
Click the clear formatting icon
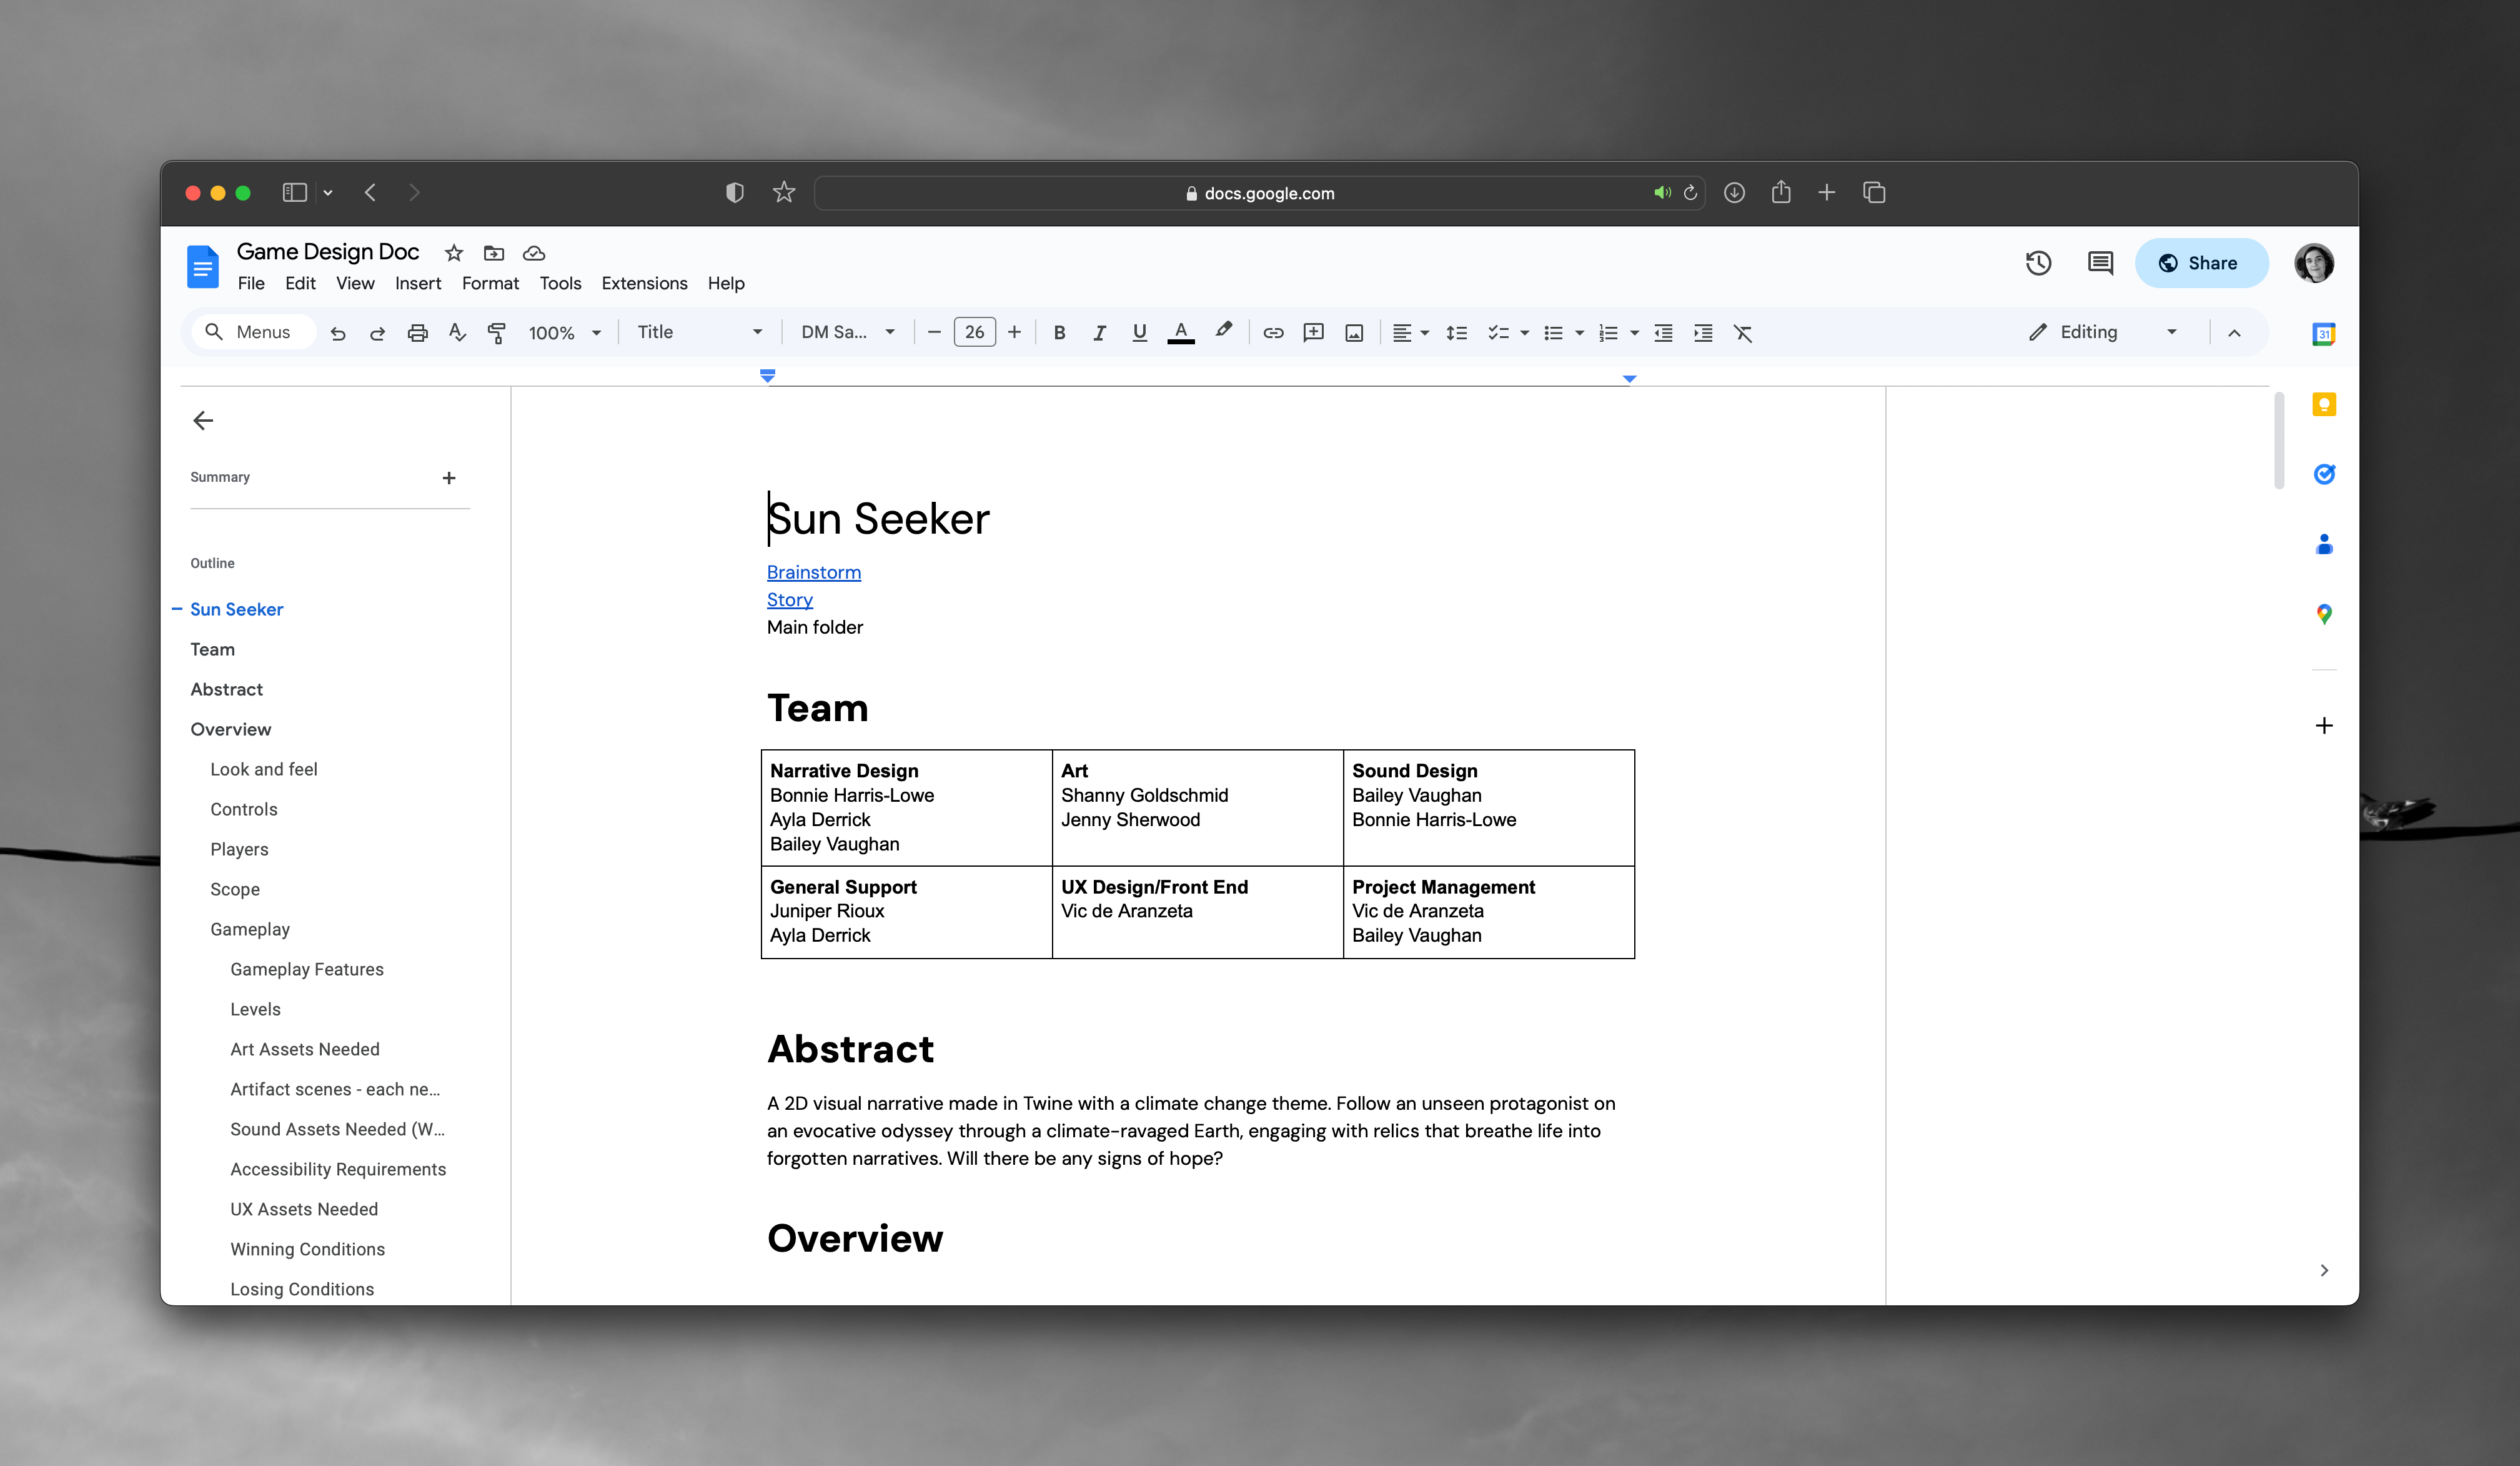coord(1742,332)
